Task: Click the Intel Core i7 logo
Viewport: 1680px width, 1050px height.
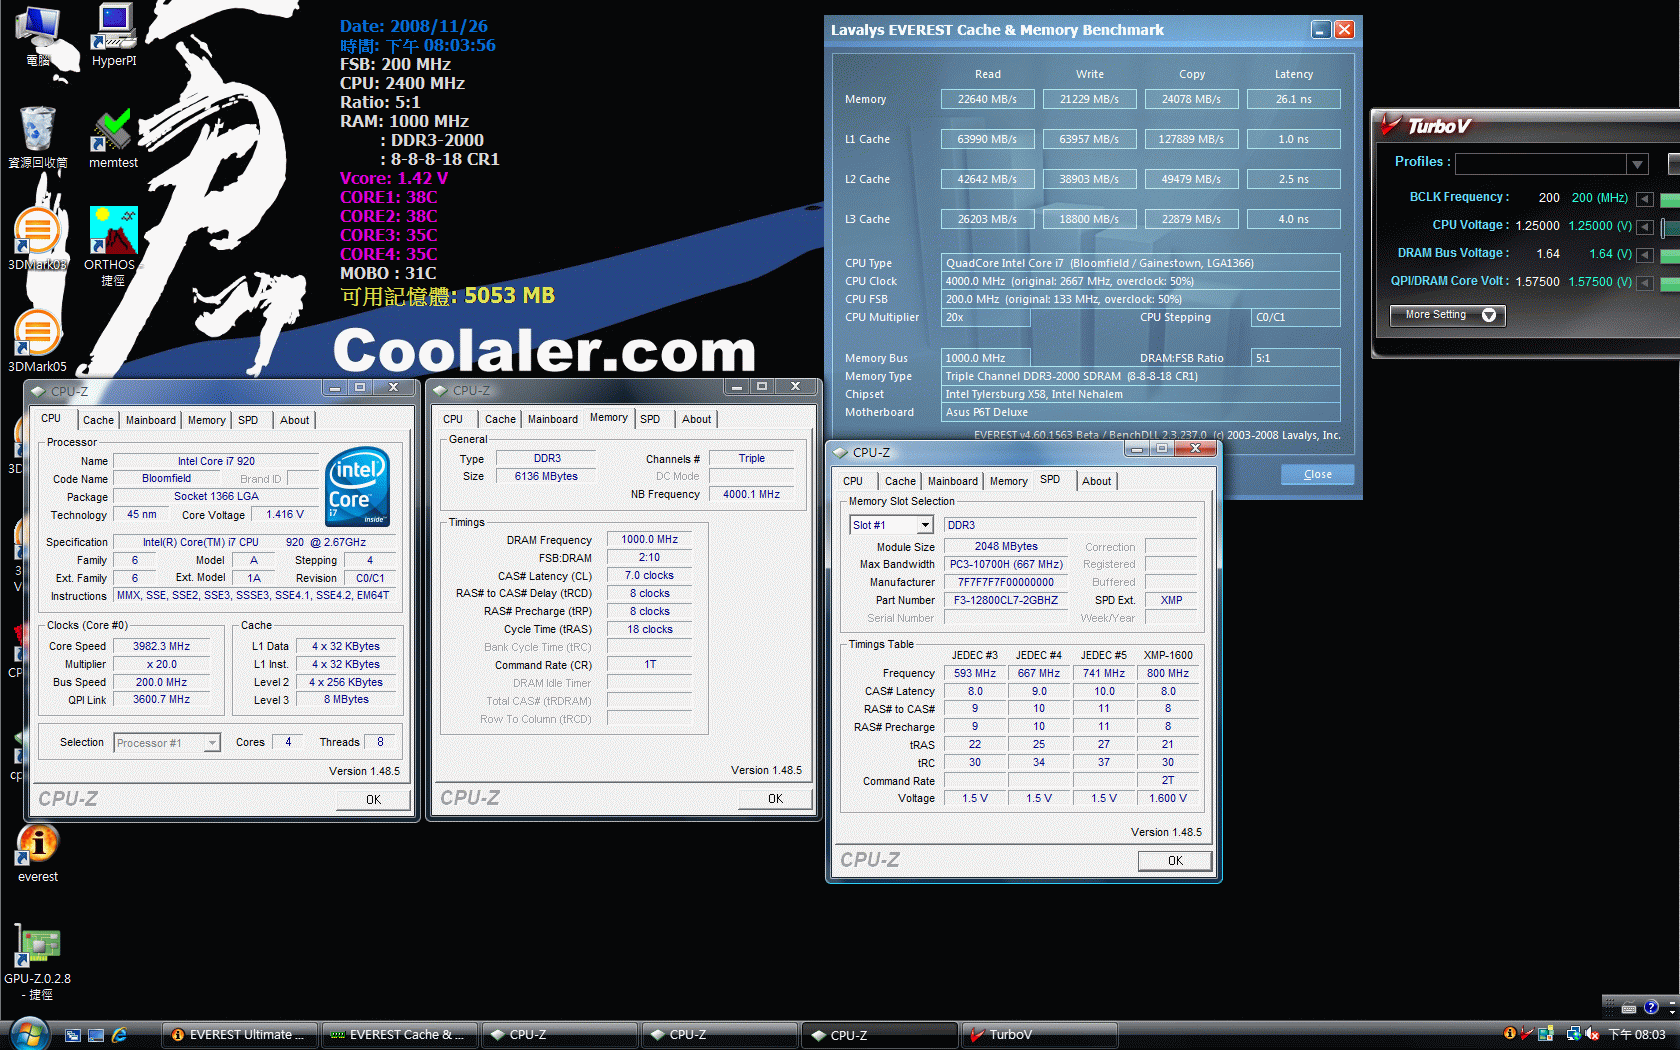Action: tap(358, 487)
